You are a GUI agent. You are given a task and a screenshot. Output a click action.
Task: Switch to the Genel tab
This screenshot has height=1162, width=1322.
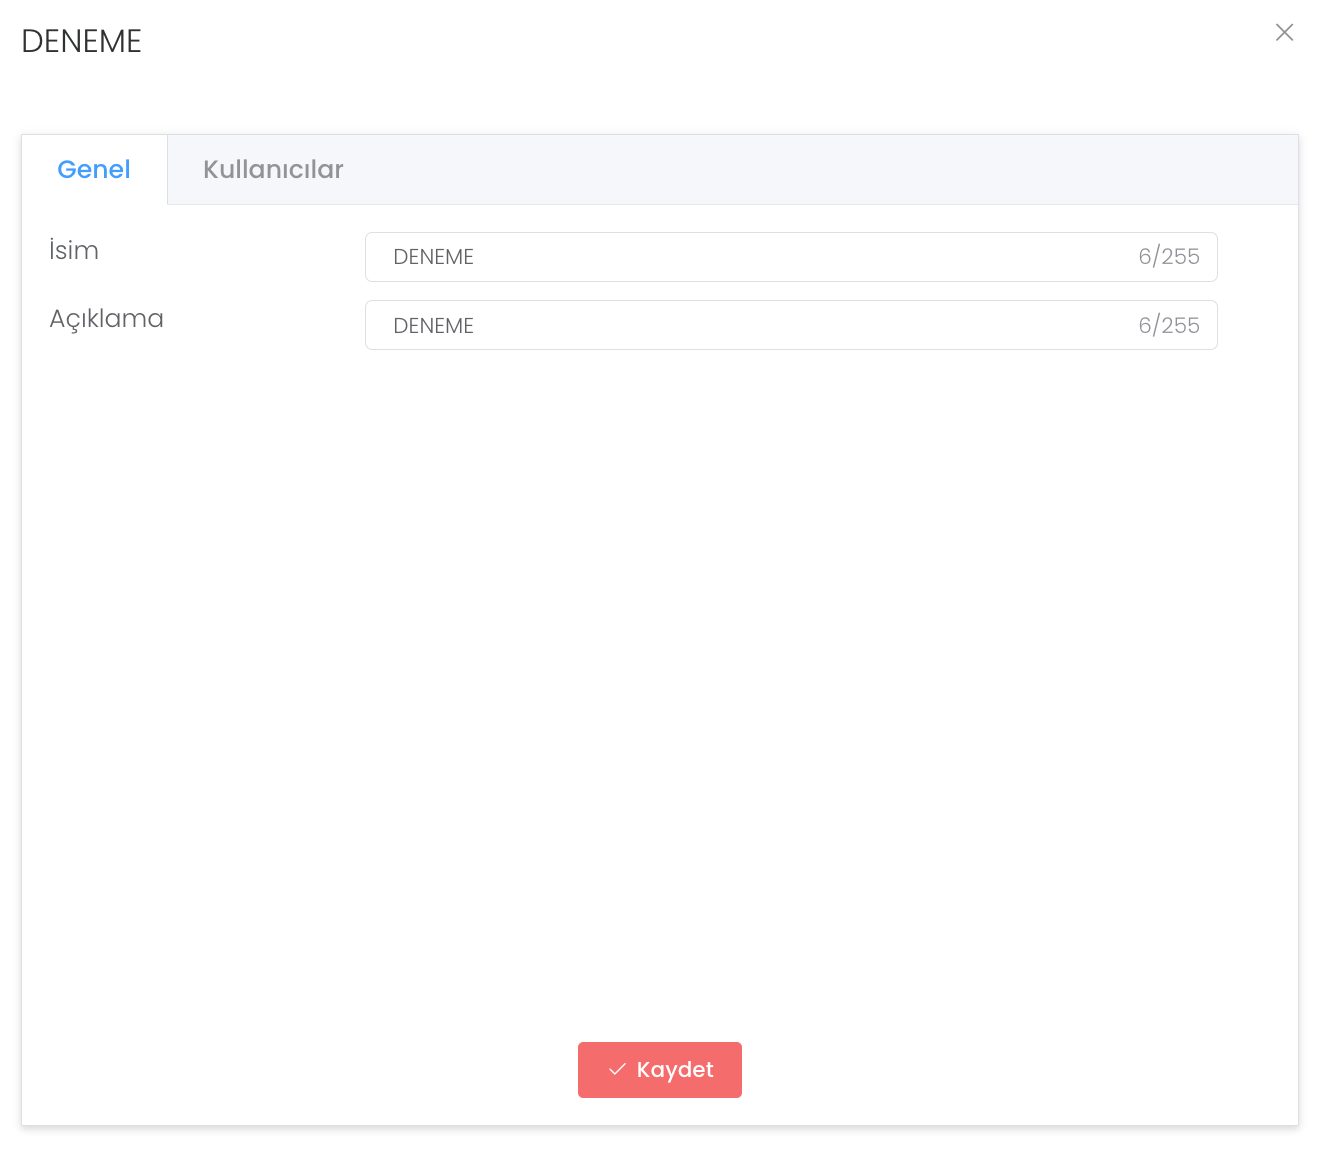(x=94, y=170)
